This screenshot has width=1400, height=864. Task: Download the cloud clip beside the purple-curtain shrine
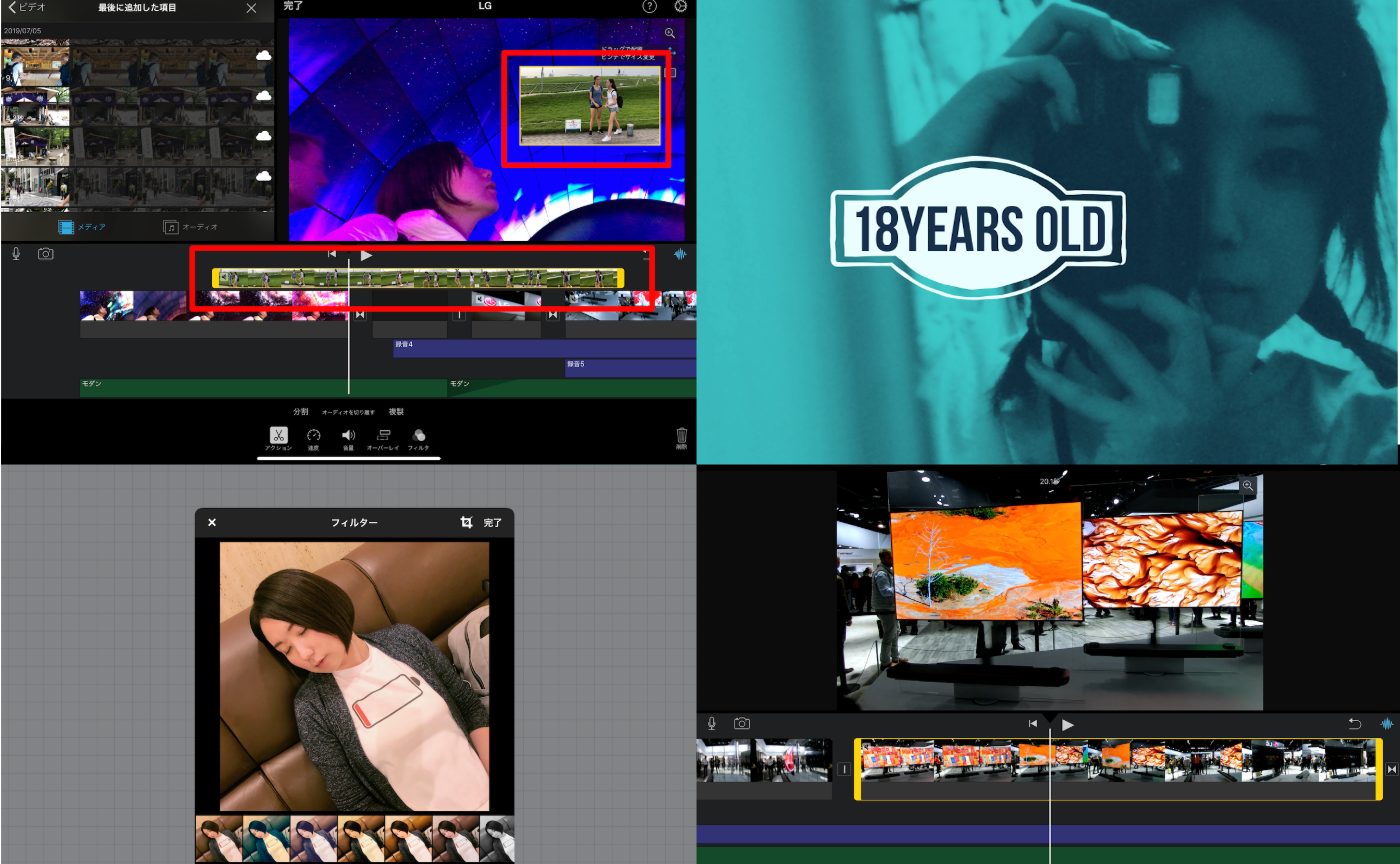pyautogui.click(x=264, y=95)
